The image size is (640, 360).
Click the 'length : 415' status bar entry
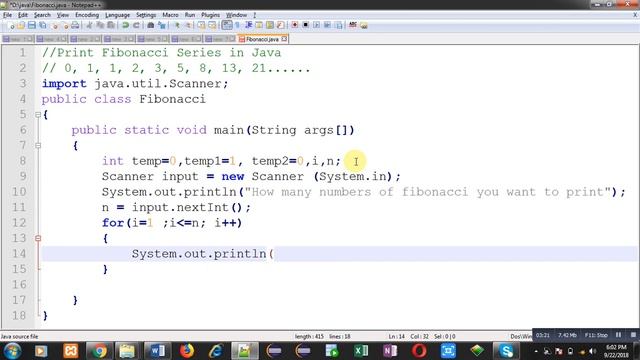pyautogui.click(x=309, y=337)
